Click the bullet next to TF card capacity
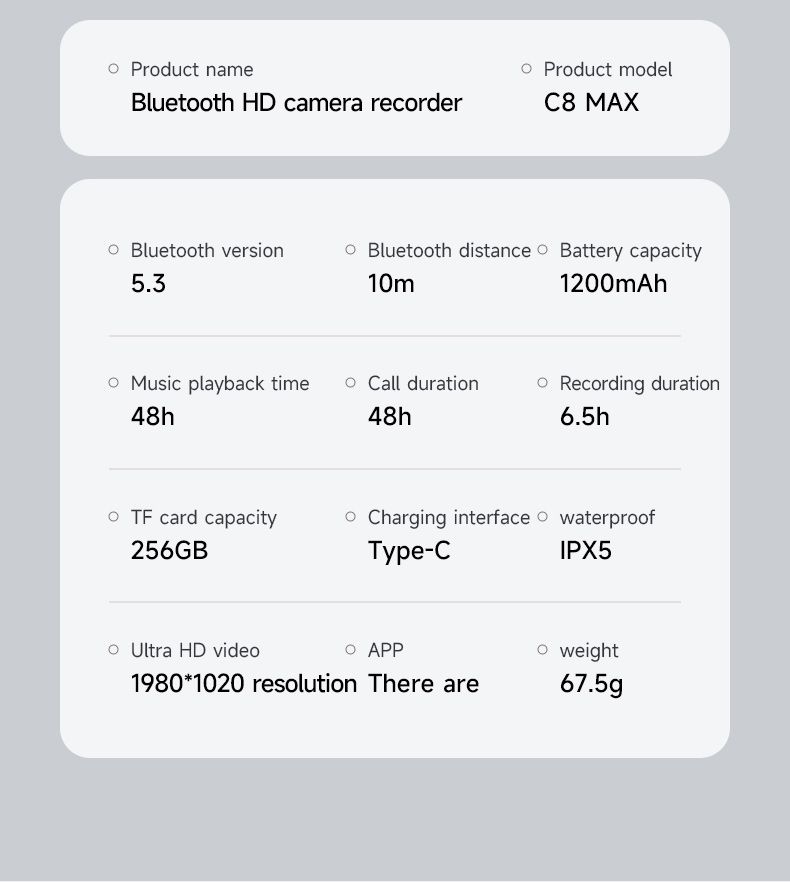Image resolution: width=790 pixels, height=882 pixels. 113,517
